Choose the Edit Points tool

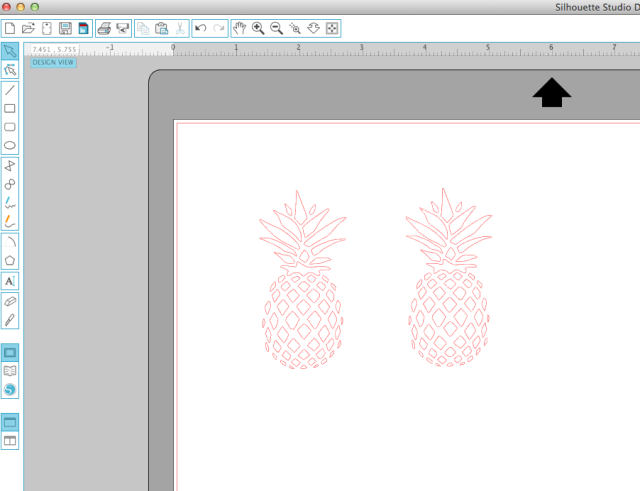[10, 70]
